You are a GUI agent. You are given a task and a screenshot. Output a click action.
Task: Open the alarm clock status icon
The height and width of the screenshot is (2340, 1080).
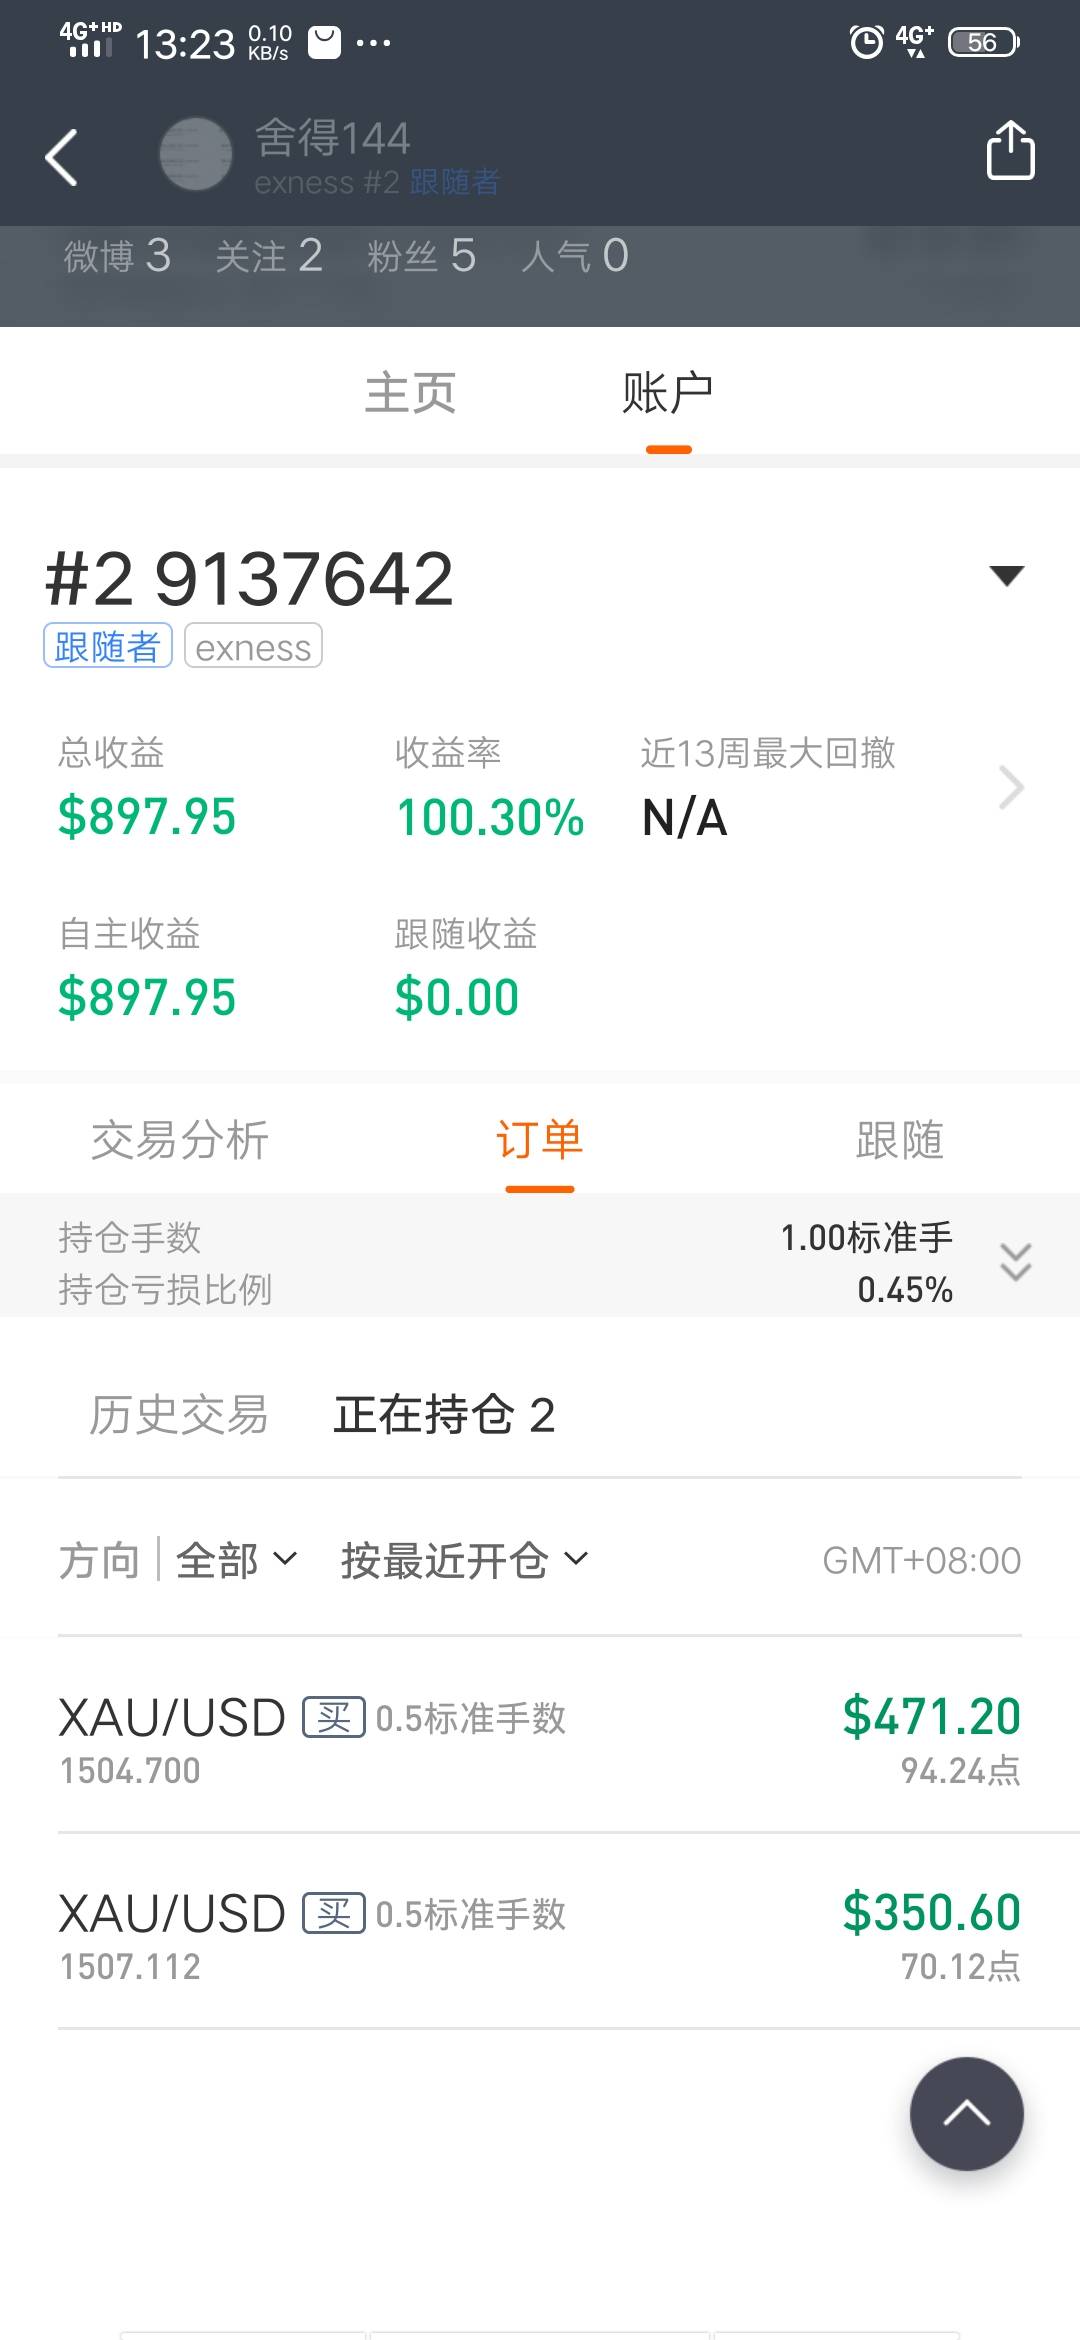click(866, 42)
